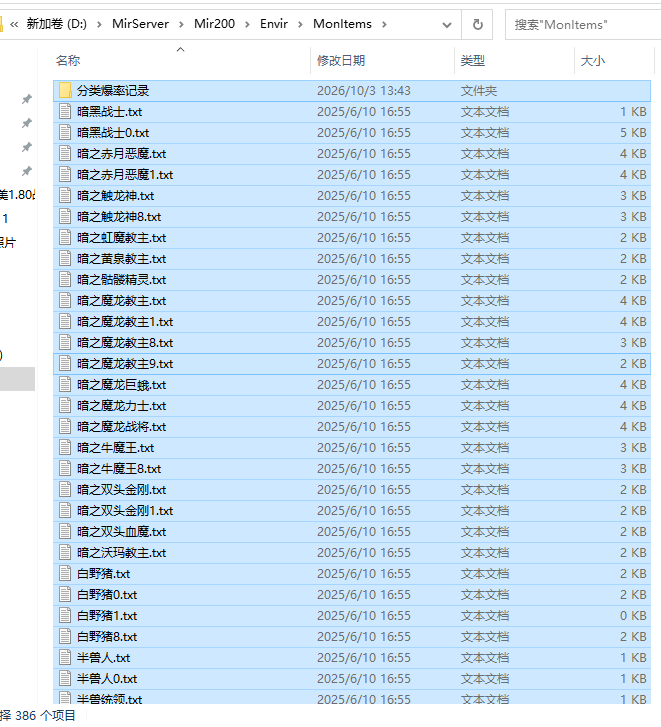This screenshot has width=661, height=727.
Task: Expand the arrow after Envir breadcrumb
Action: (x=300, y=24)
